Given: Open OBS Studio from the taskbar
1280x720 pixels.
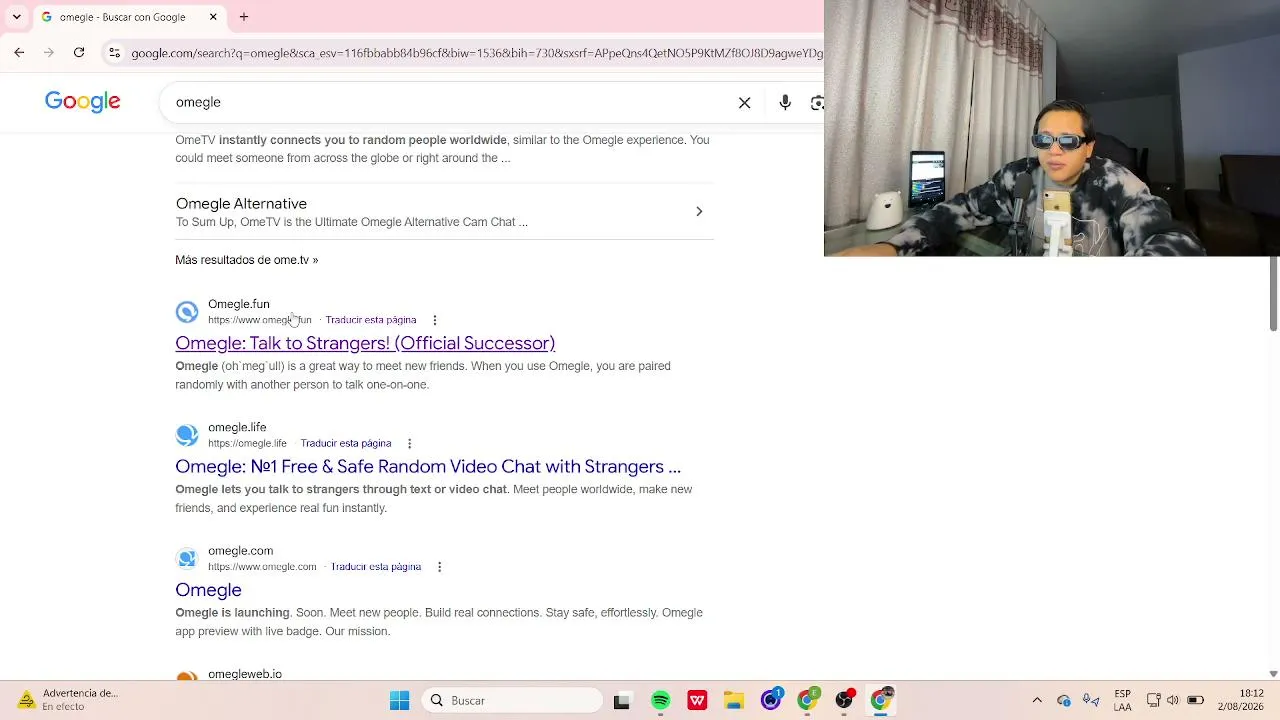Looking at the screenshot, I should (x=844, y=700).
